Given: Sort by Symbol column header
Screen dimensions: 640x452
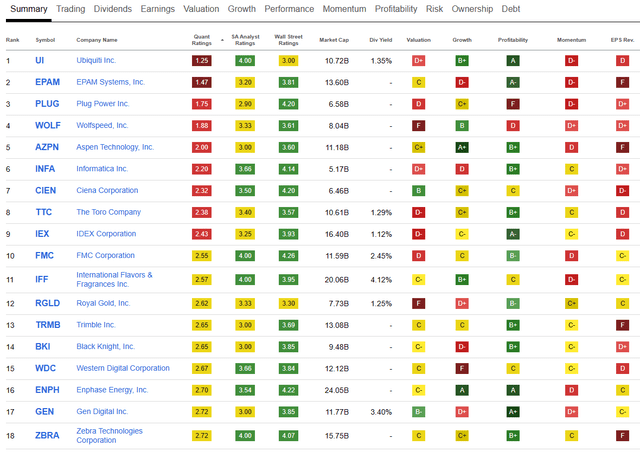Looking at the screenshot, I should point(45,40).
